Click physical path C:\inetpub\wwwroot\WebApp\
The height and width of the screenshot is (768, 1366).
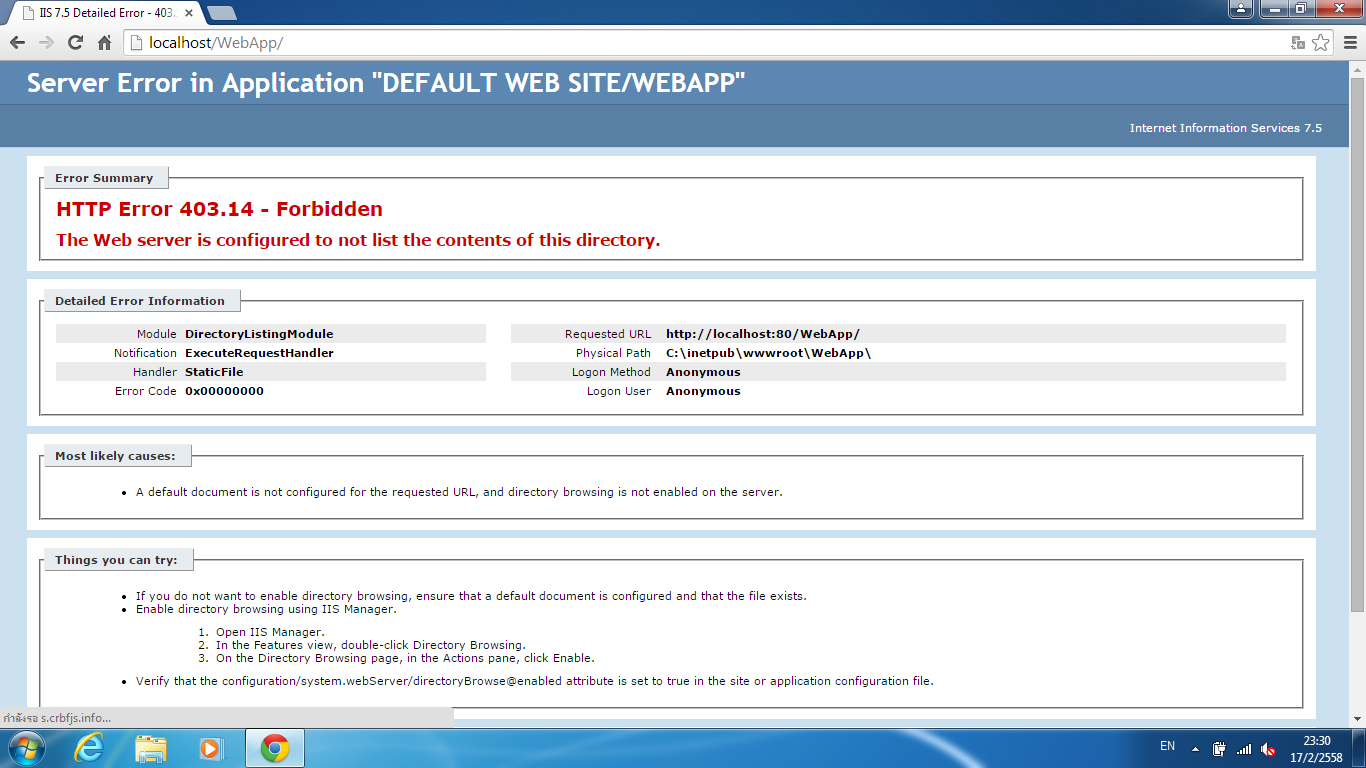pyautogui.click(x=769, y=353)
